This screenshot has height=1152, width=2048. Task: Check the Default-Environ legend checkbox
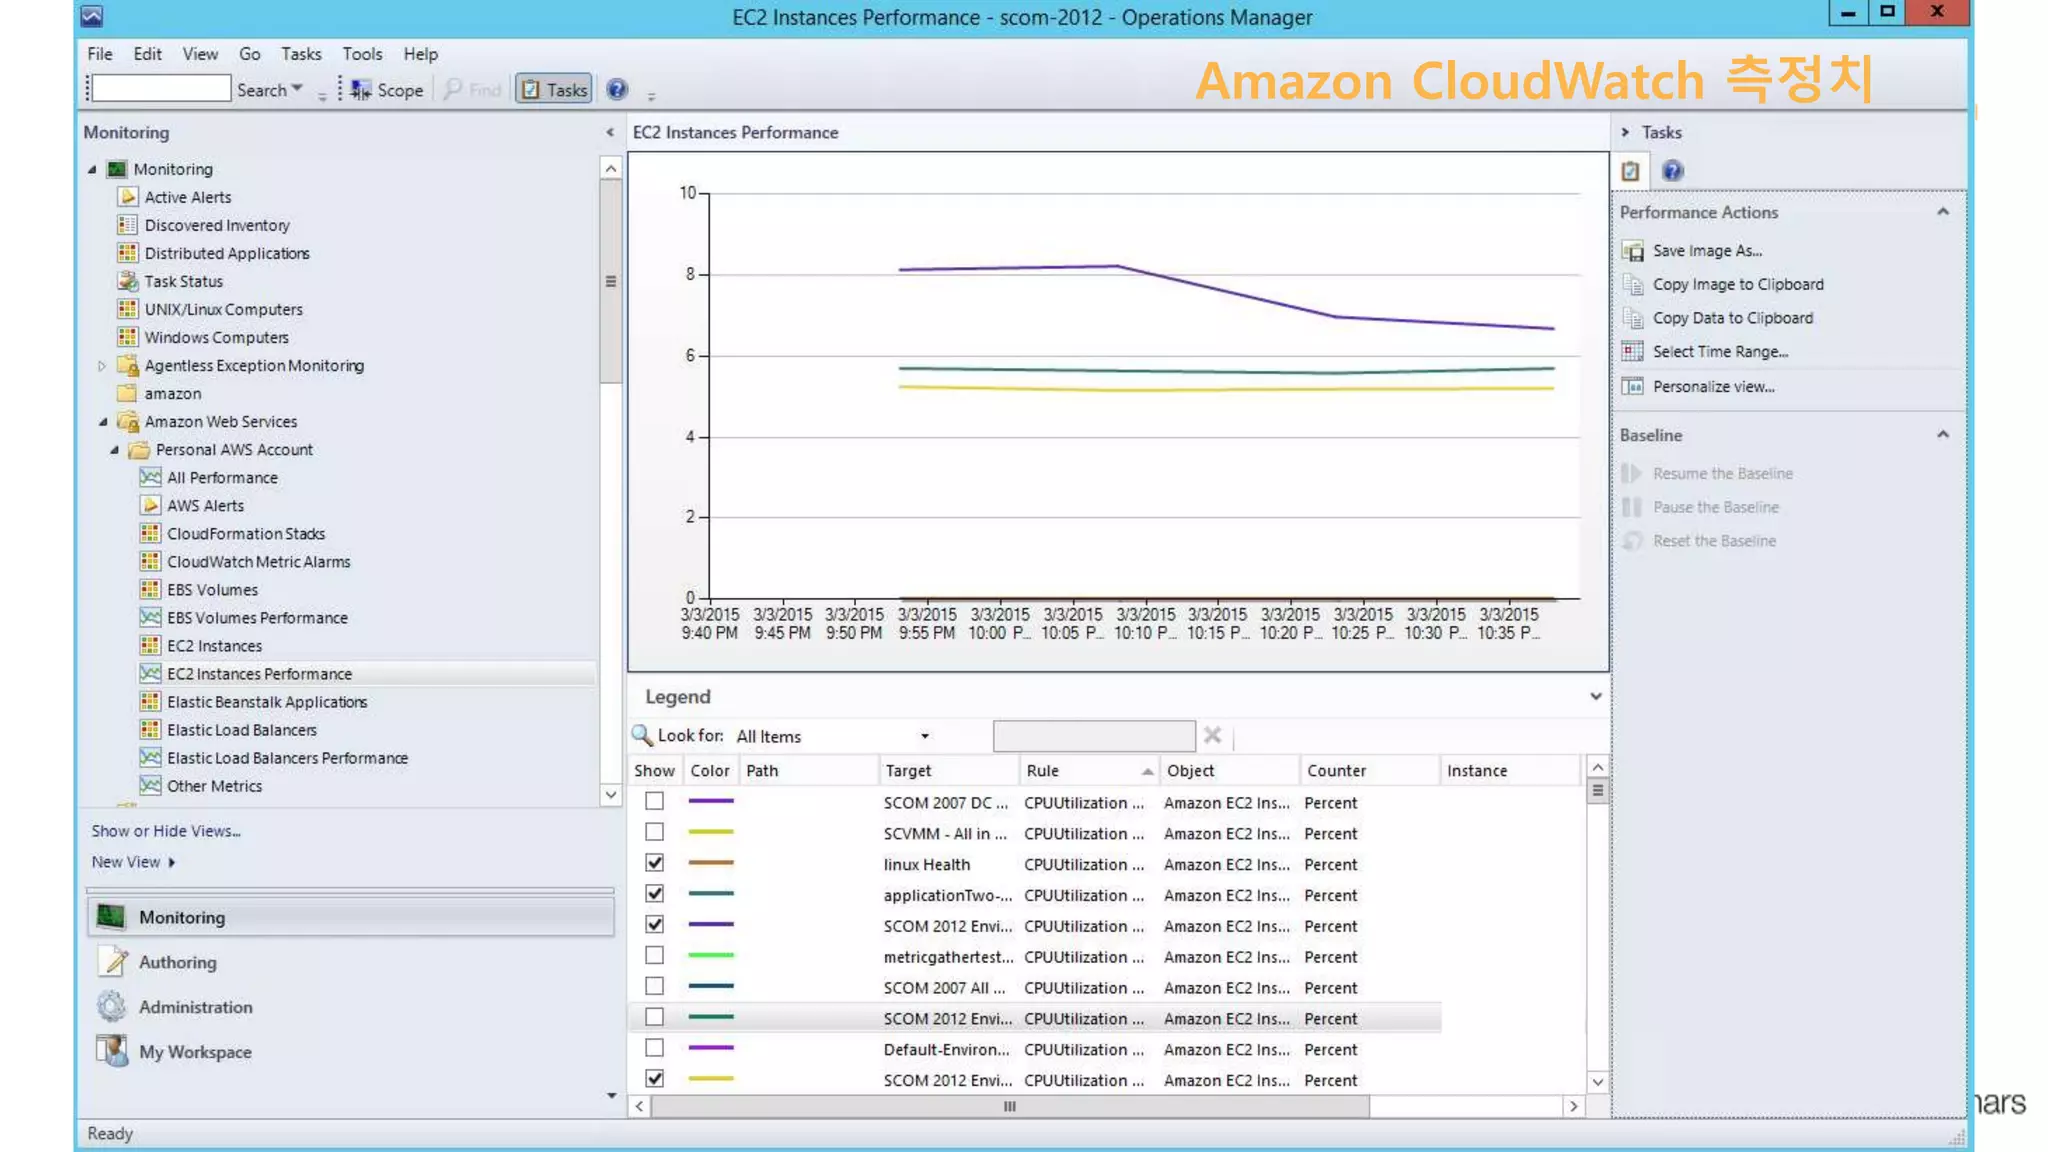(x=654, y=1048)
